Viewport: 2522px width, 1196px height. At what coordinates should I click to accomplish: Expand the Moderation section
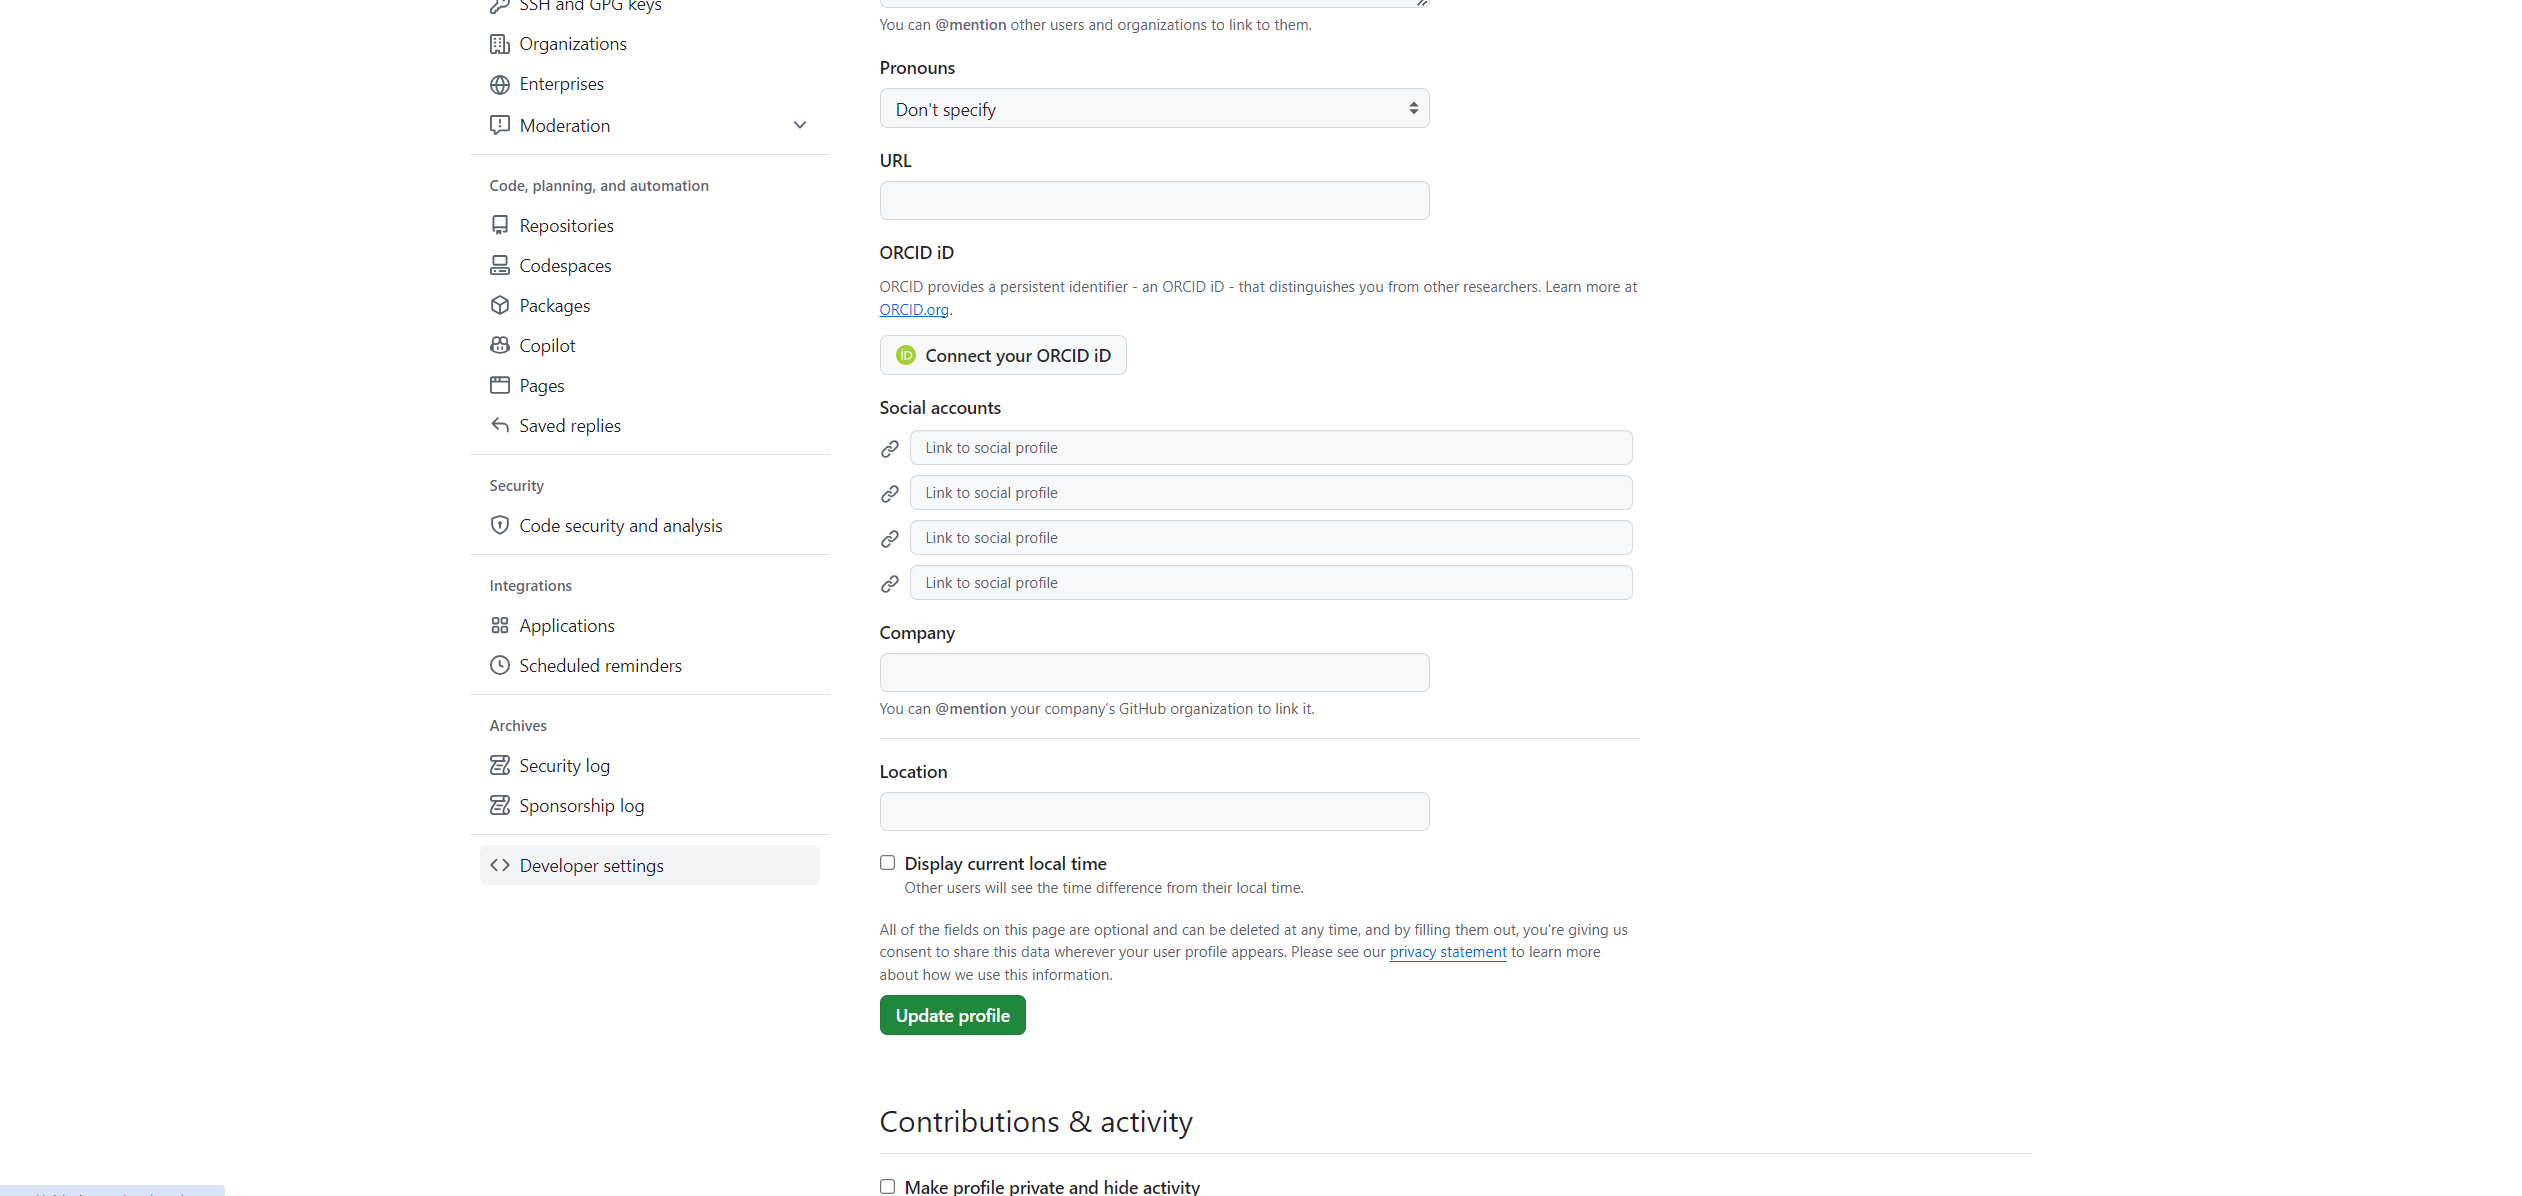coord(565,125)
